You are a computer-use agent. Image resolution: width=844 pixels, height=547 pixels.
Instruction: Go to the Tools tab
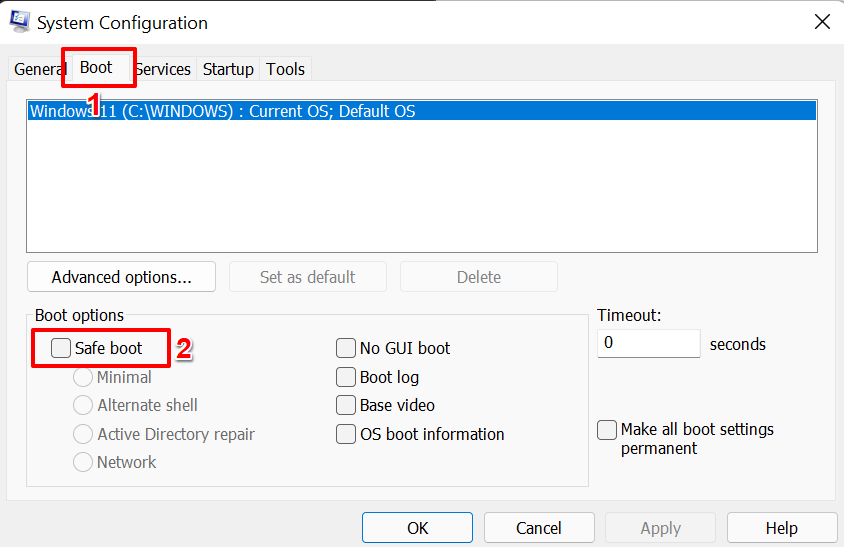point(285,69)
